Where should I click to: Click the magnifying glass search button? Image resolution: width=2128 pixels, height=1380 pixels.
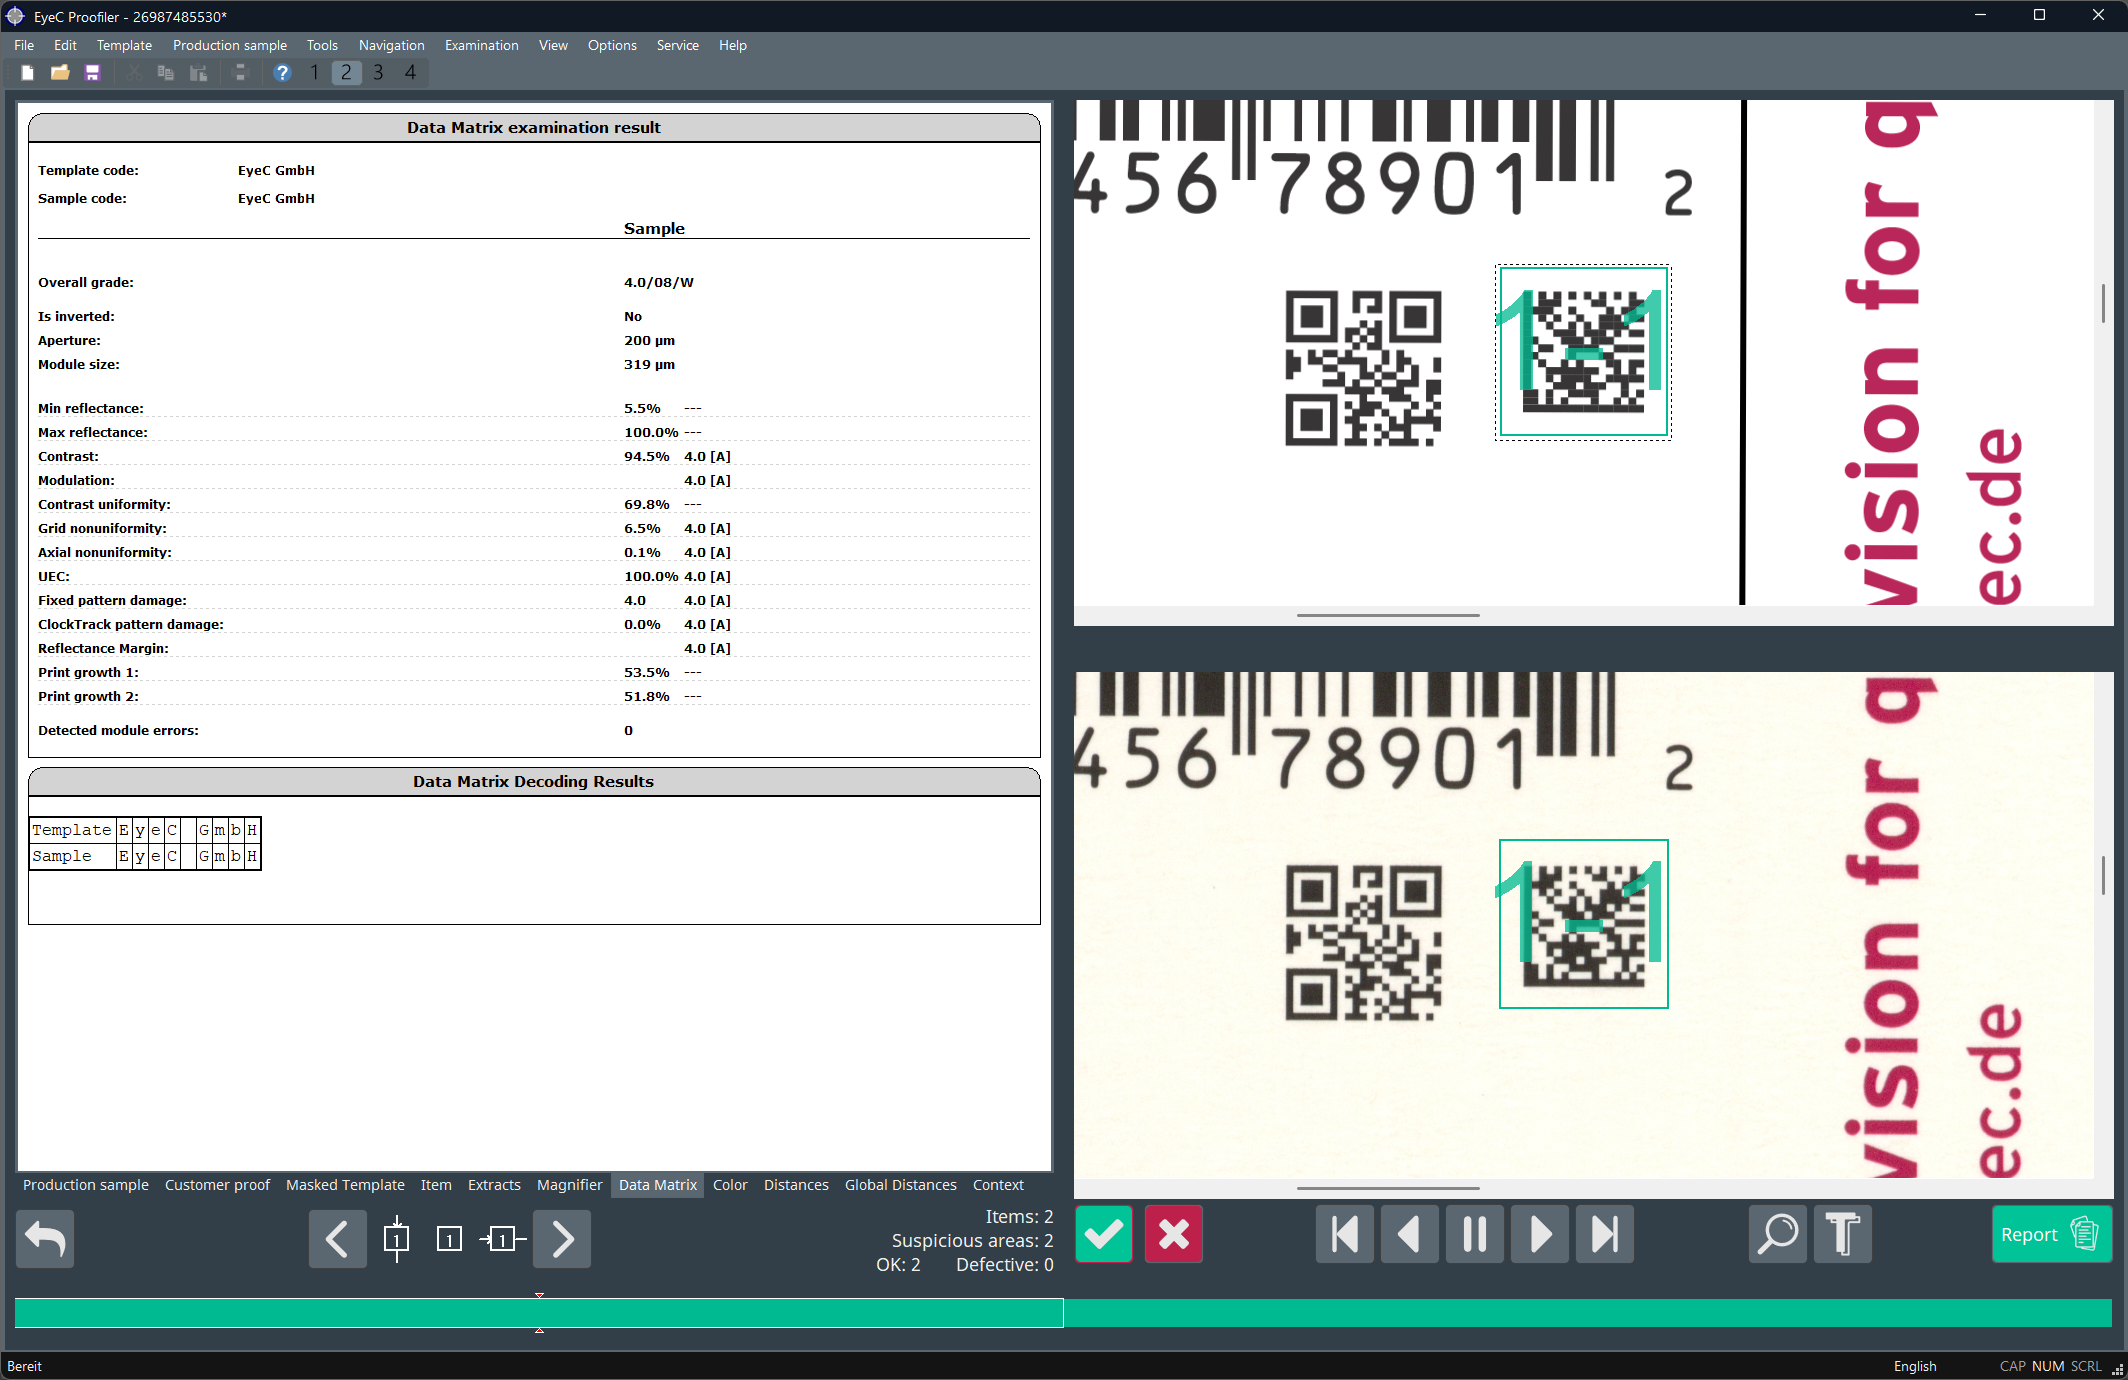click(1778, 1235)
